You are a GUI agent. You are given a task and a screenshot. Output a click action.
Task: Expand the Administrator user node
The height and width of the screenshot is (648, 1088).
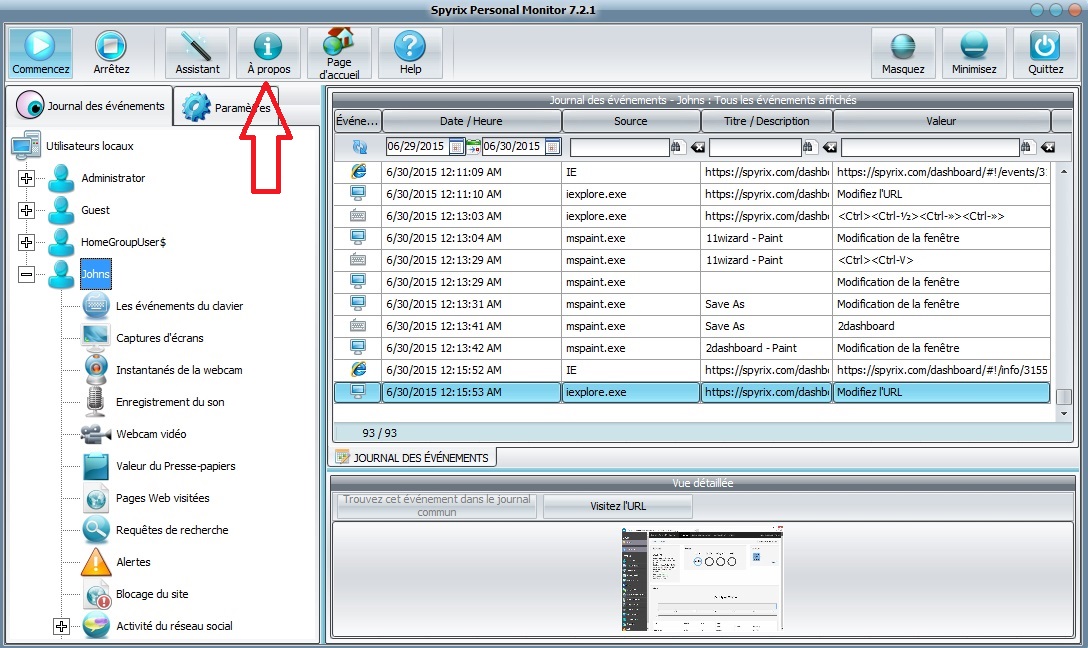pos(26,178)
